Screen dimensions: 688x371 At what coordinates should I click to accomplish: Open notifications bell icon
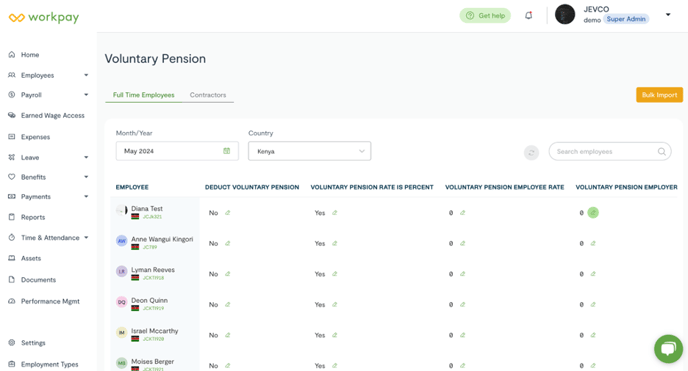coord(529,15)
